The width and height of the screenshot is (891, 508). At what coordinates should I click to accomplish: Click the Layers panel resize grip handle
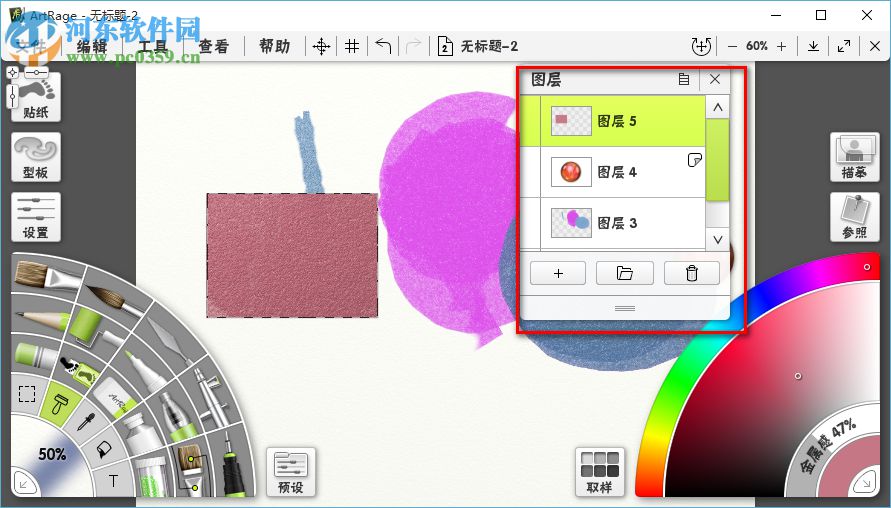(x=625, y=308)
